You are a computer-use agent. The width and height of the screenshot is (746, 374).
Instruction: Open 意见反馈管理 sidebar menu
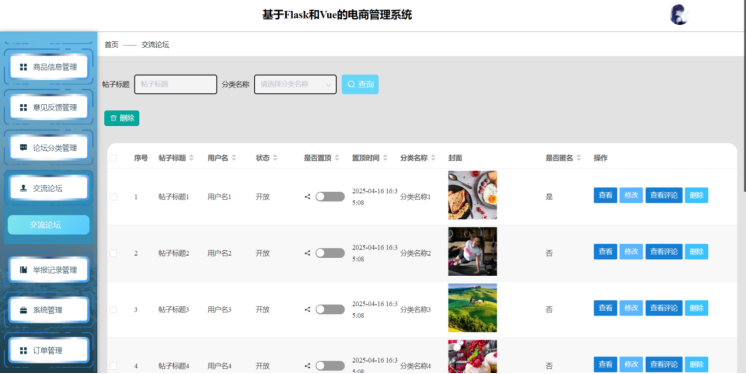point(49,108)
